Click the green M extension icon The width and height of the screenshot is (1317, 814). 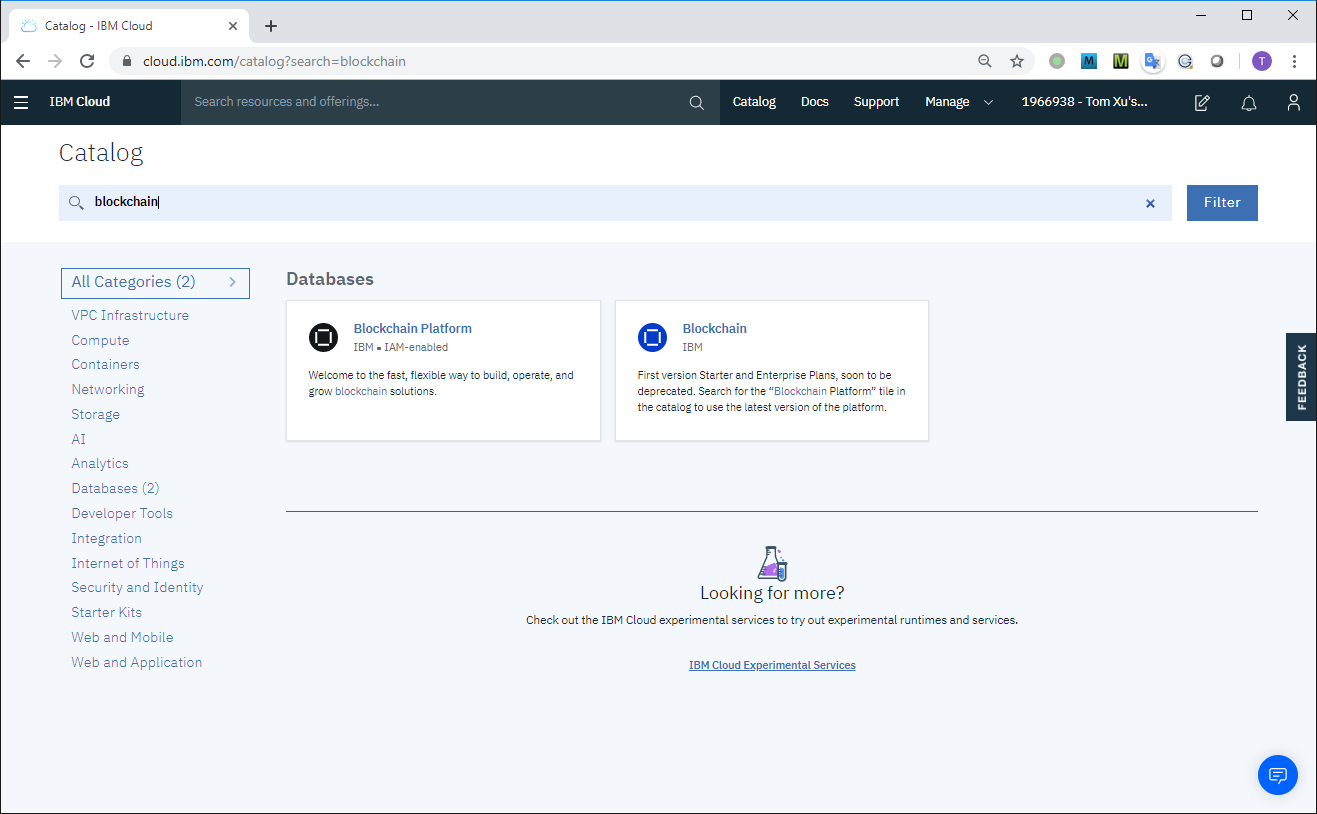point(1121,61)
